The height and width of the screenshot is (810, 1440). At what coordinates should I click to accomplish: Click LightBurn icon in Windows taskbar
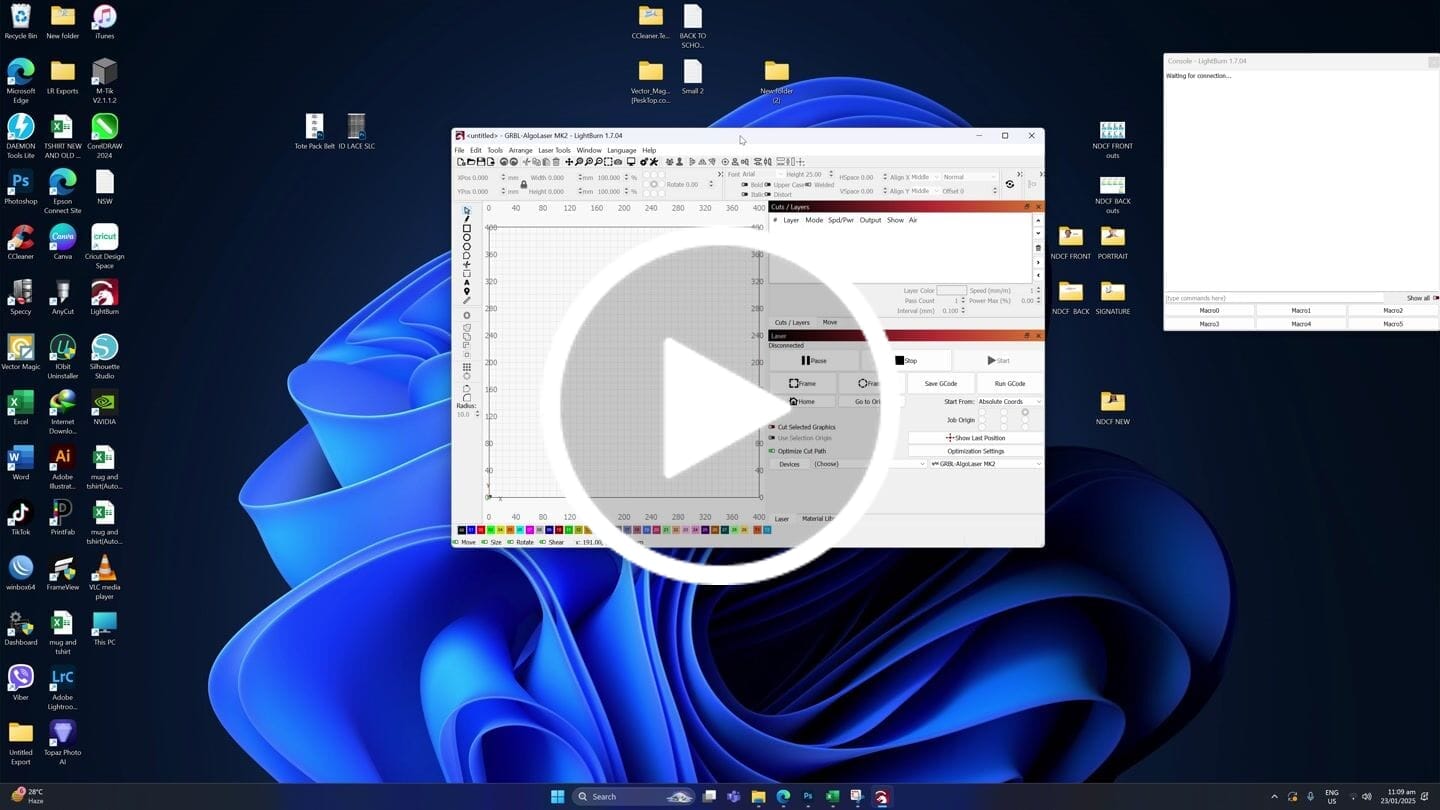(x=881, y=796)
